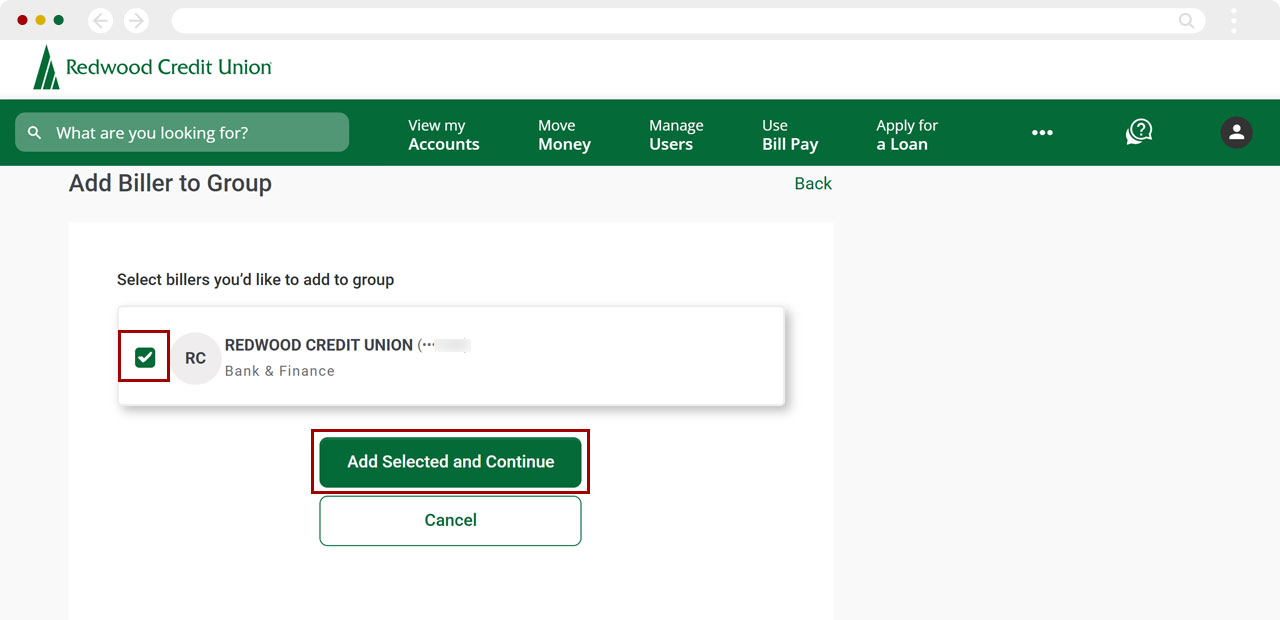This screenshot has width=1280, height=620.
Task: Open the ellipsis more-options menu in the navbar
Action: pyautogui.click(x=1042, y=132)
